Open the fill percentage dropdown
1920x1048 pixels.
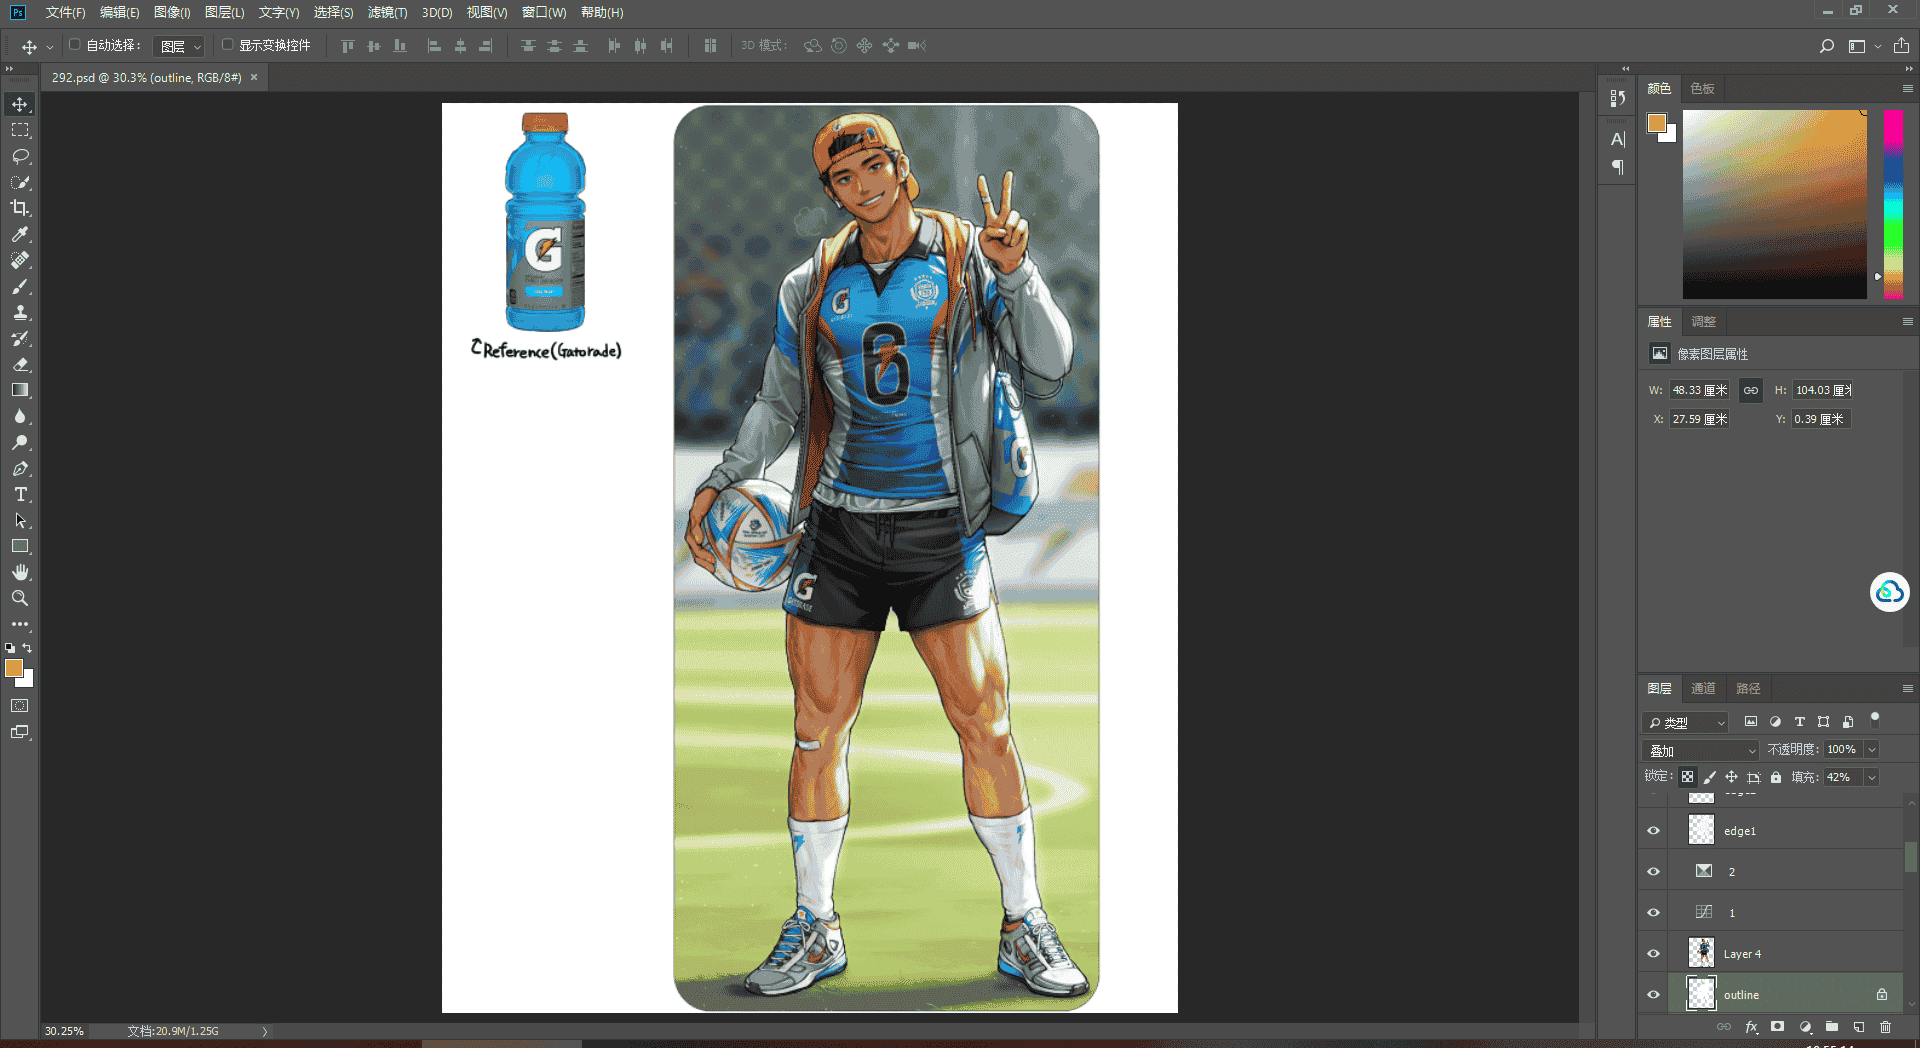tap(1872, 778)
